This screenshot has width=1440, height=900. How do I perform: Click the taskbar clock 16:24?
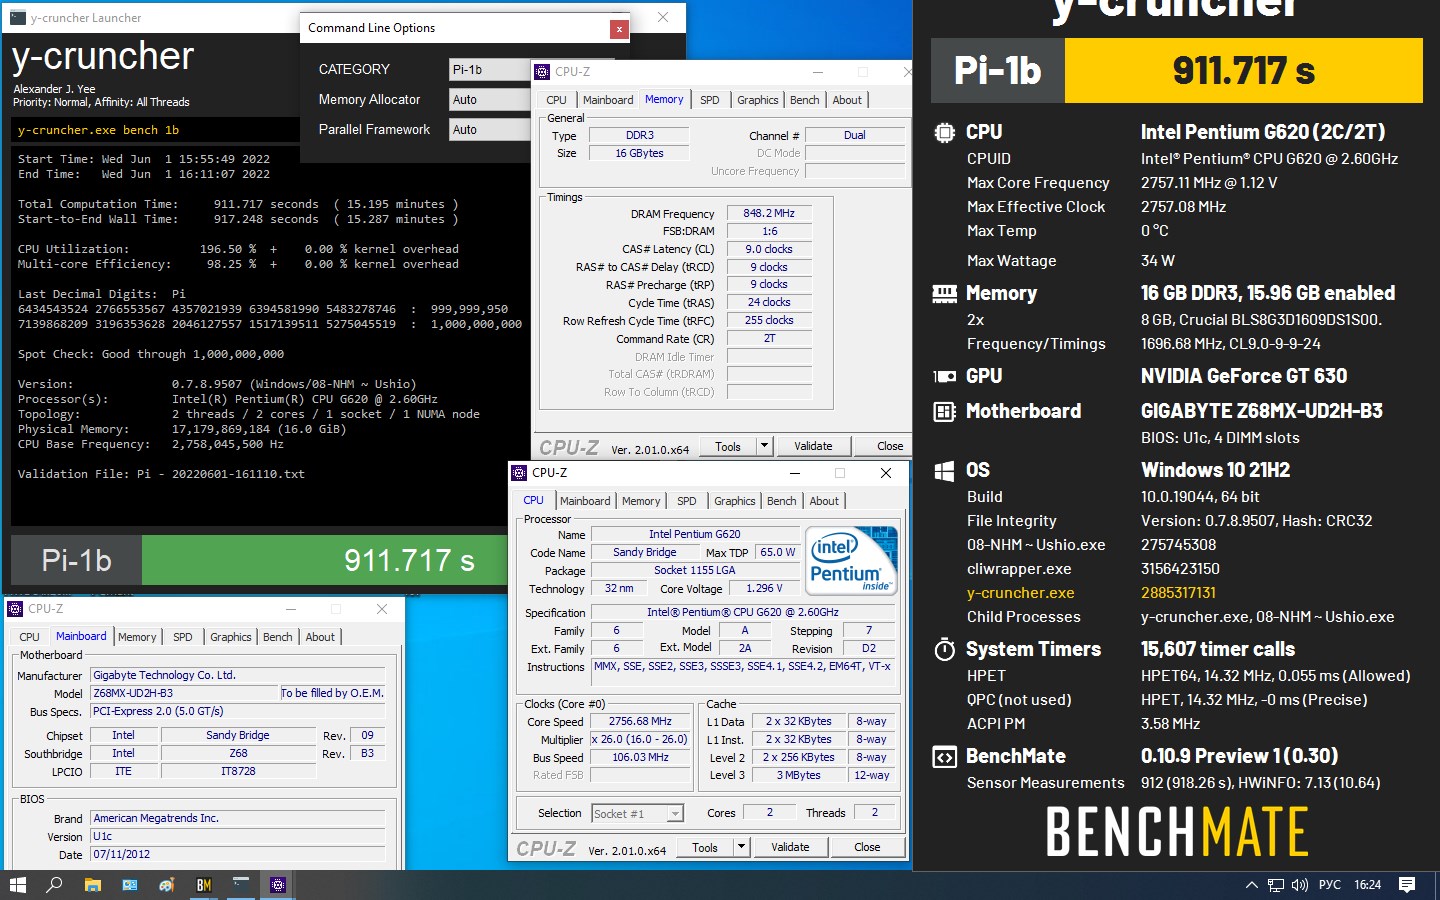(1367, 885)
